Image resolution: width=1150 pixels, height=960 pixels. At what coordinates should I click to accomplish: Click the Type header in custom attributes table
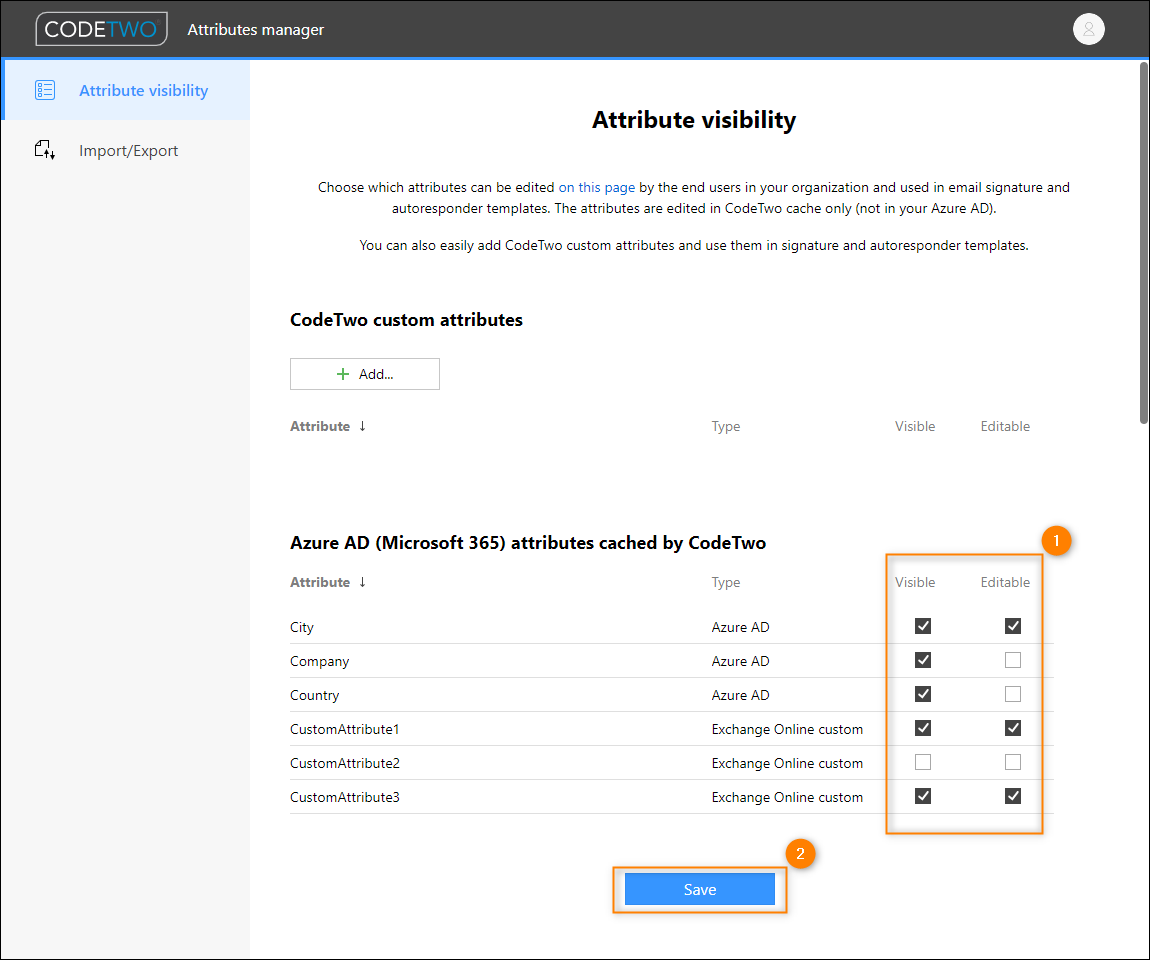coord(725,426)
